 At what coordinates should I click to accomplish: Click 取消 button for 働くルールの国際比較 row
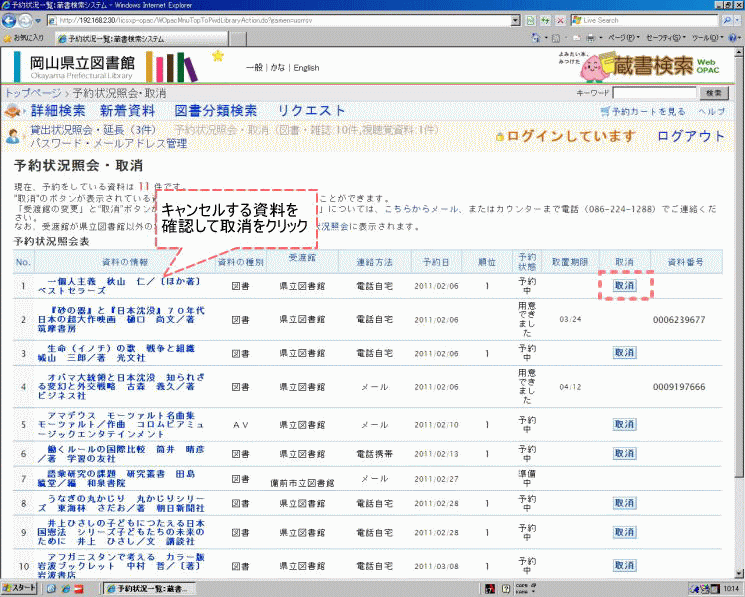(x=624, y=454)
